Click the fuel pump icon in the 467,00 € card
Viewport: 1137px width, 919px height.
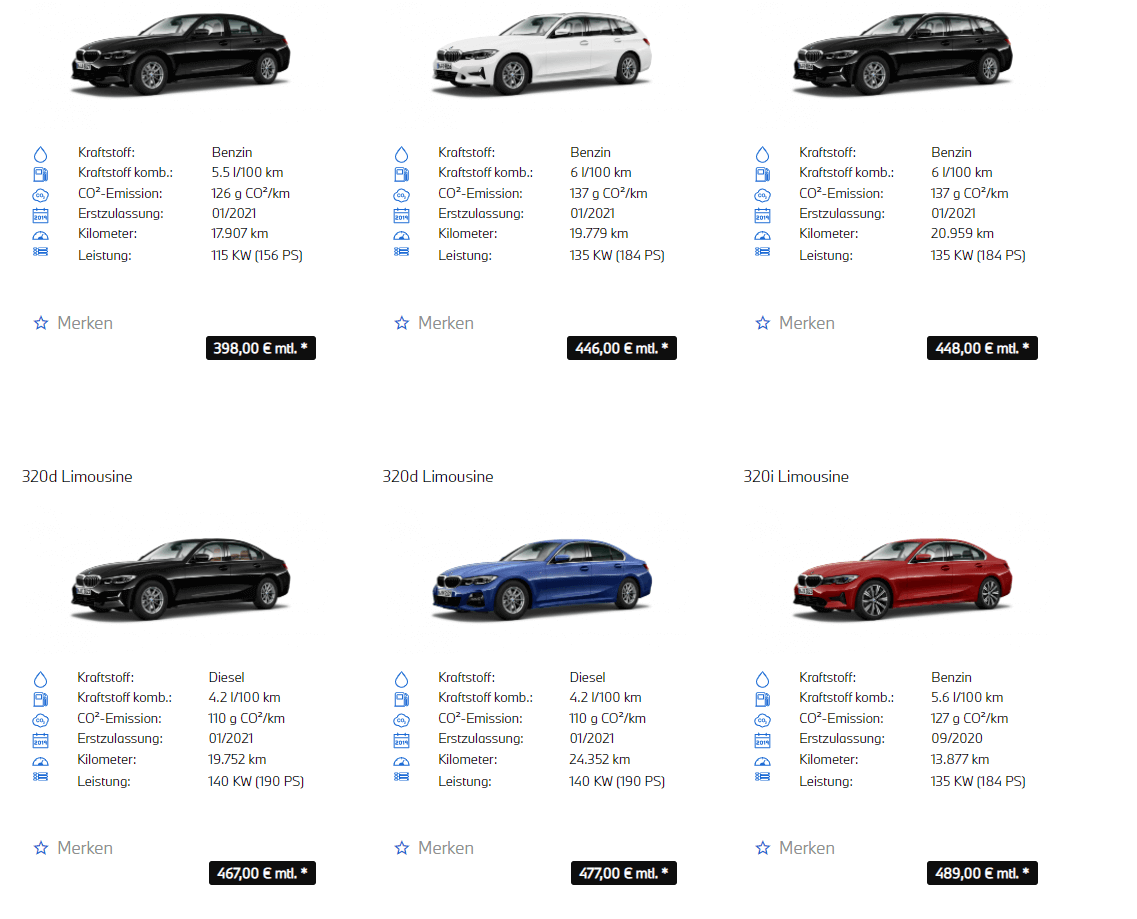click(41, 699)
